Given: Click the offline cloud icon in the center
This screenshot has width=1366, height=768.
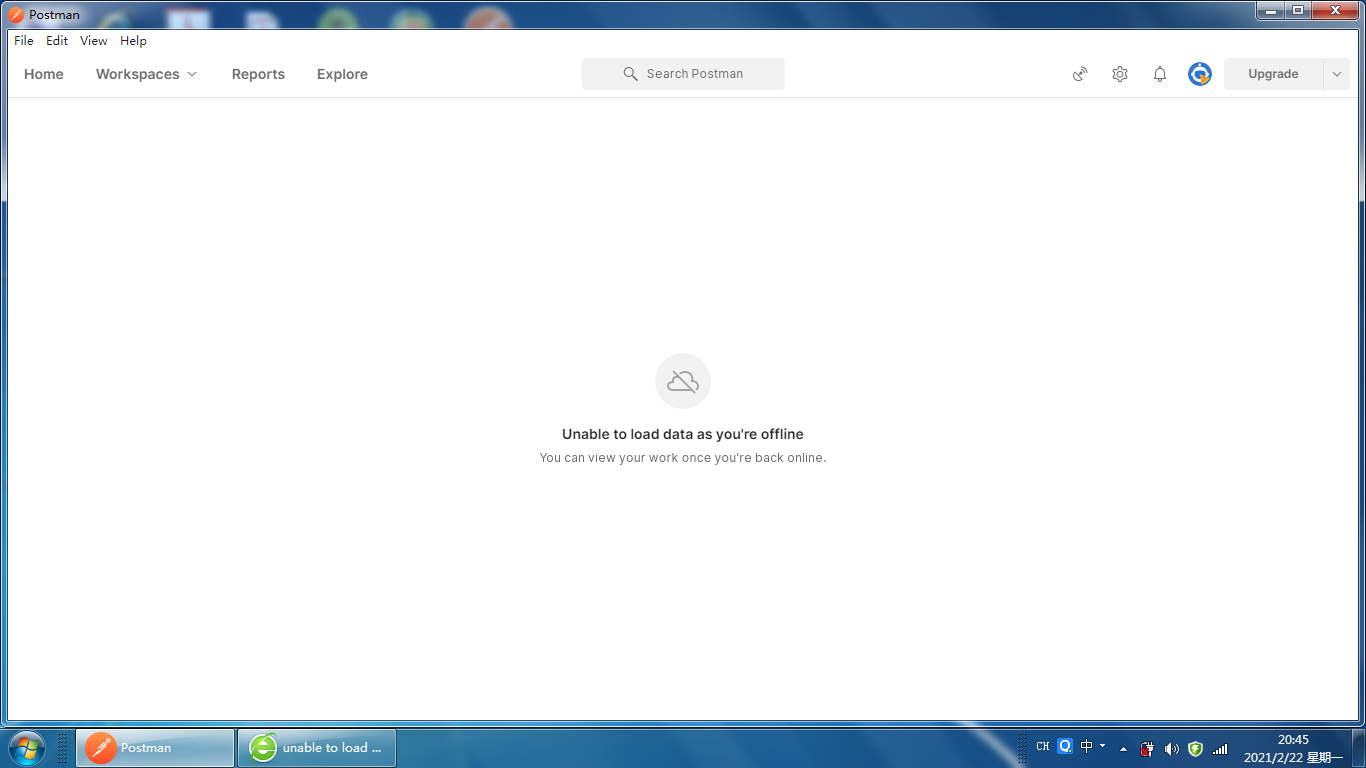Looking at the screenshot, I should tap(683, 381).
